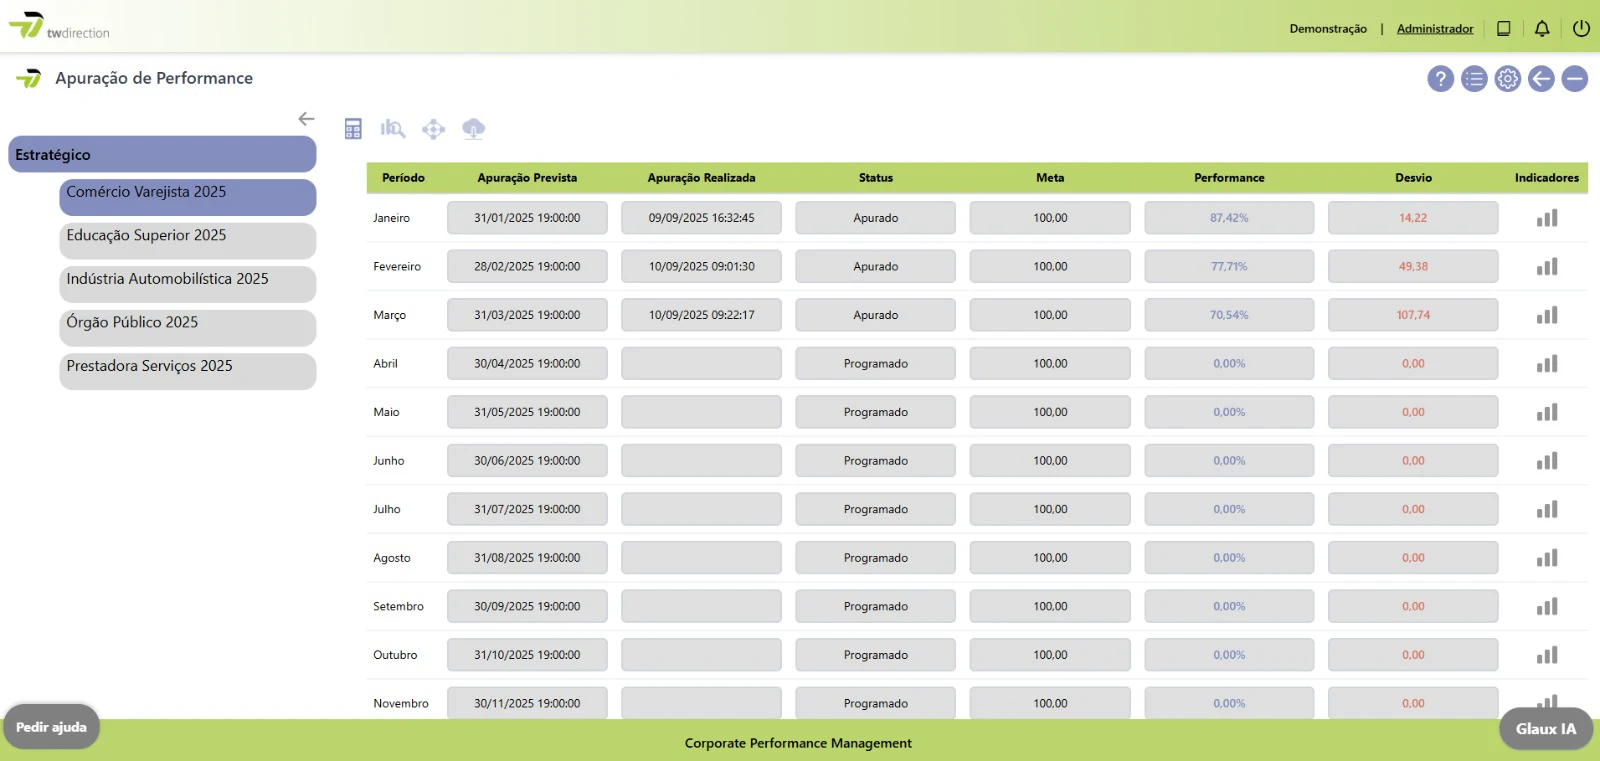This screenshot has width=1600, height=761.
Task: Click the Meta column header
Action: [1050, 178]
